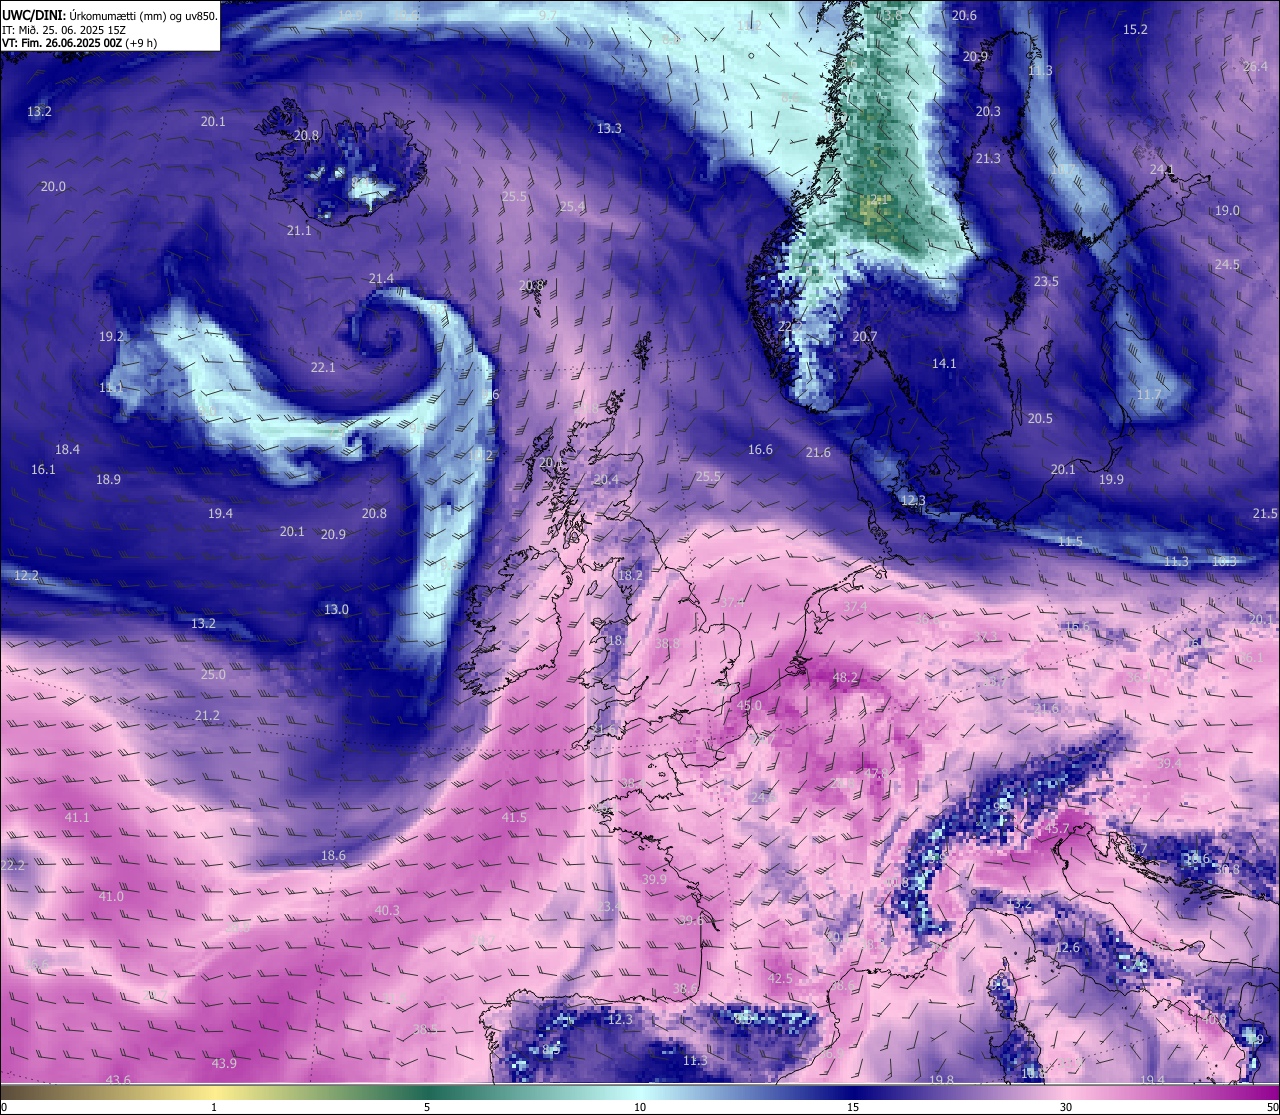
Task: Click the 20.4 value over Scotland
Action: click(x=606, y=480)
